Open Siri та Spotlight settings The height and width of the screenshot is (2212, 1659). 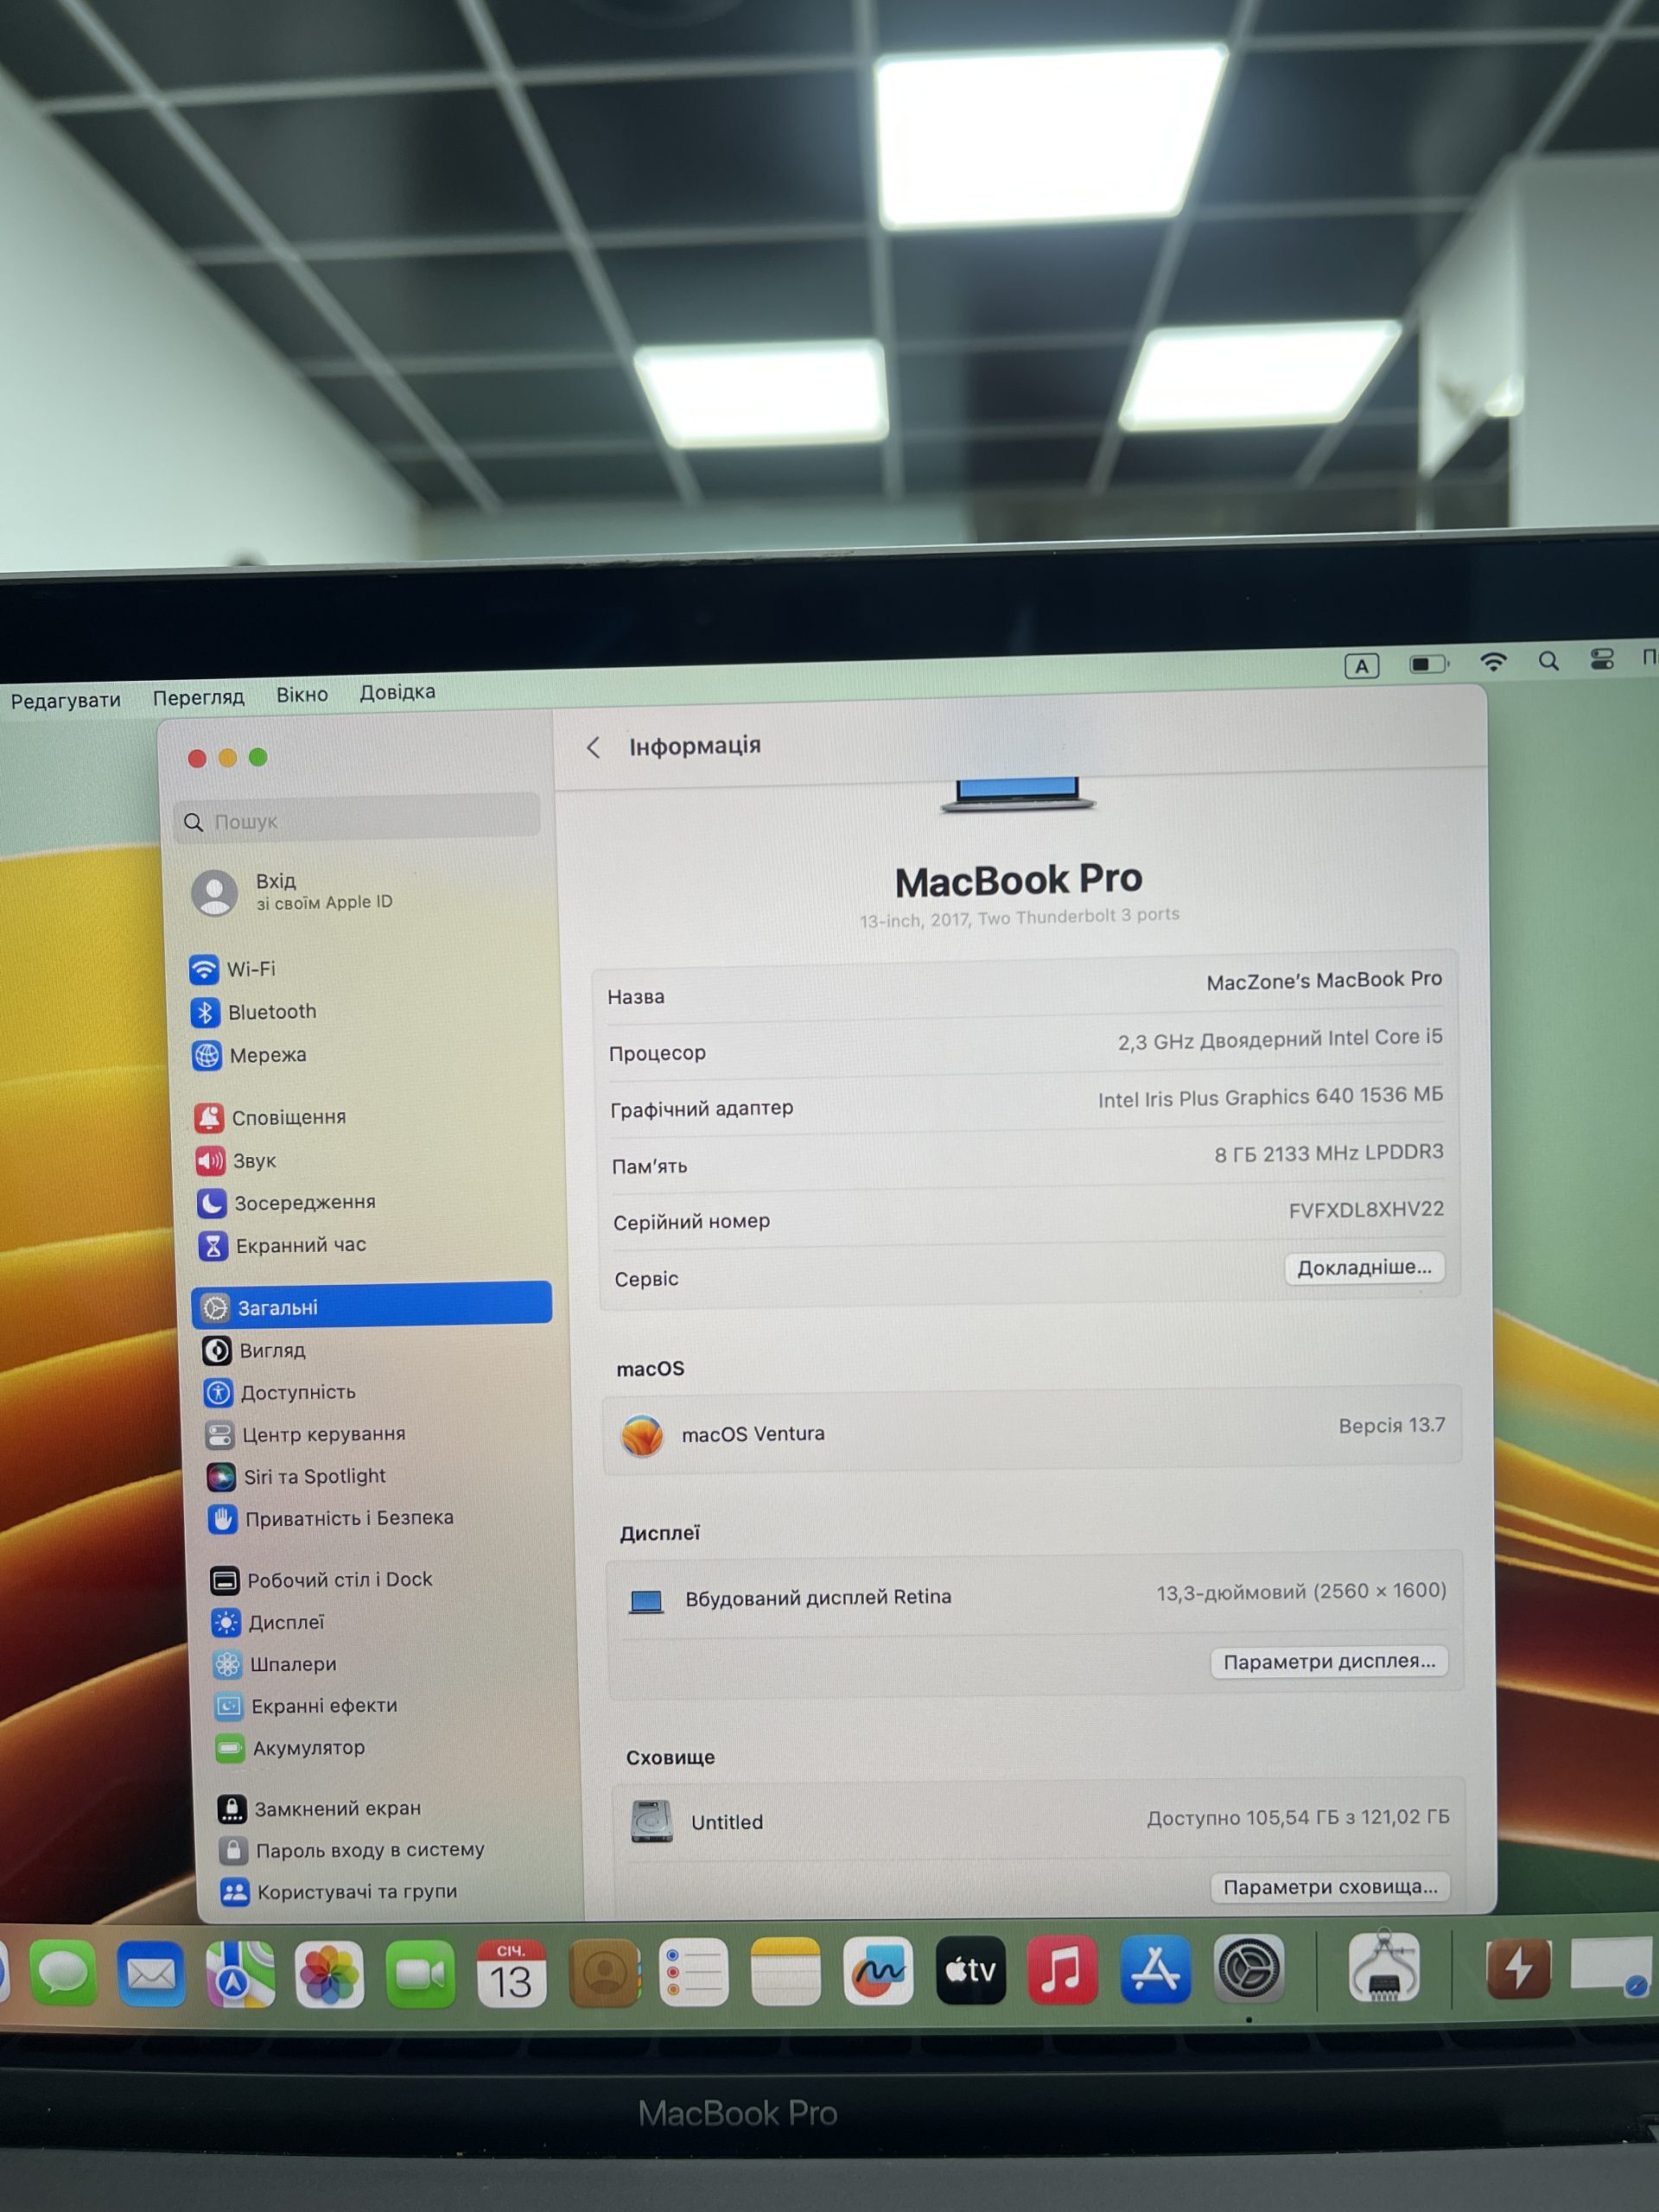pyautogui.click(x=296, y=1476)
